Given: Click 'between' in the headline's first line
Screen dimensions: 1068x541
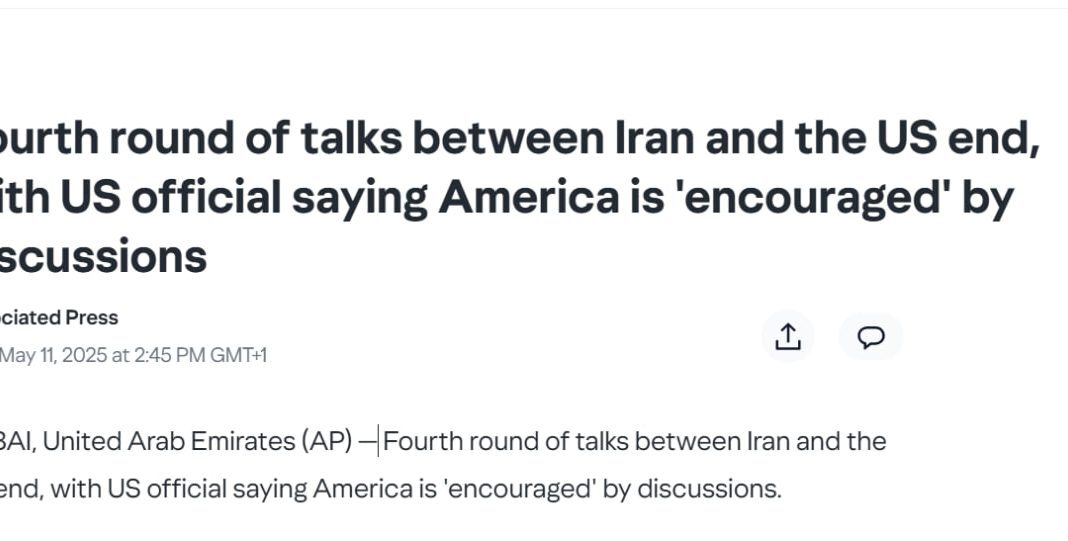Looking at the screenshot, I should pyautogui.click(x=508, y=138).
